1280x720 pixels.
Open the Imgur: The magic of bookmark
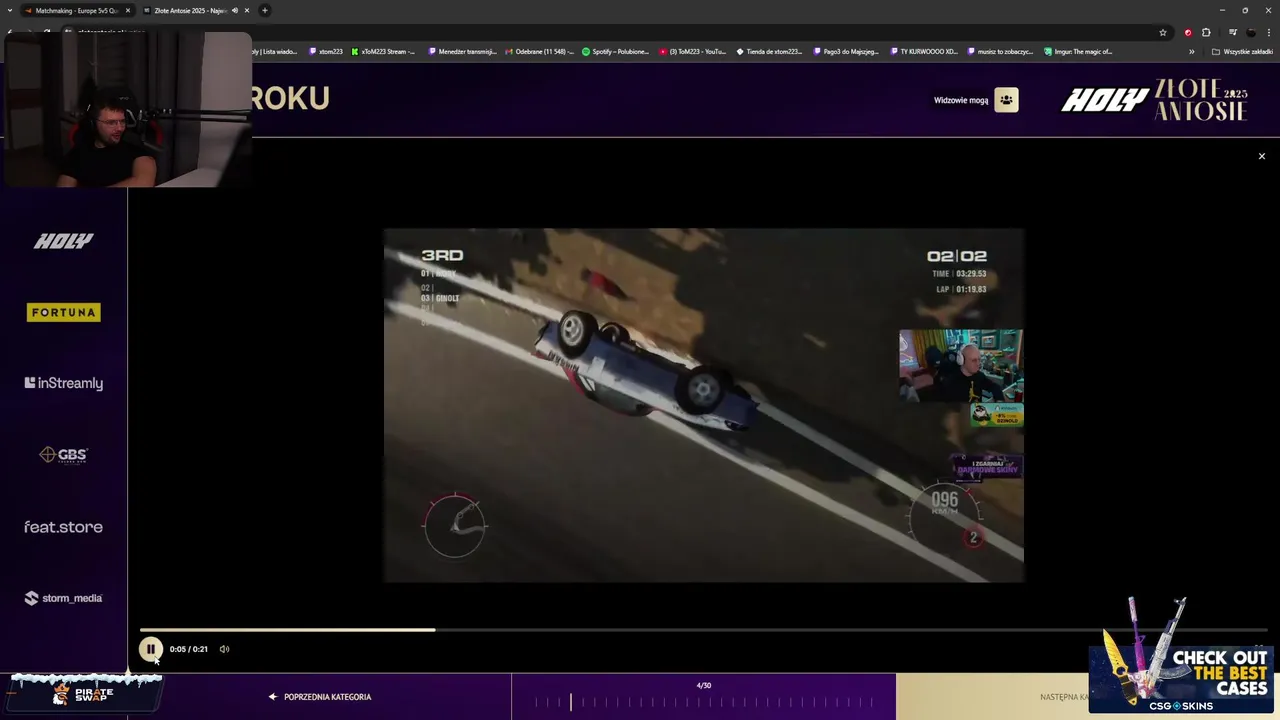[x=1078, y=51]
